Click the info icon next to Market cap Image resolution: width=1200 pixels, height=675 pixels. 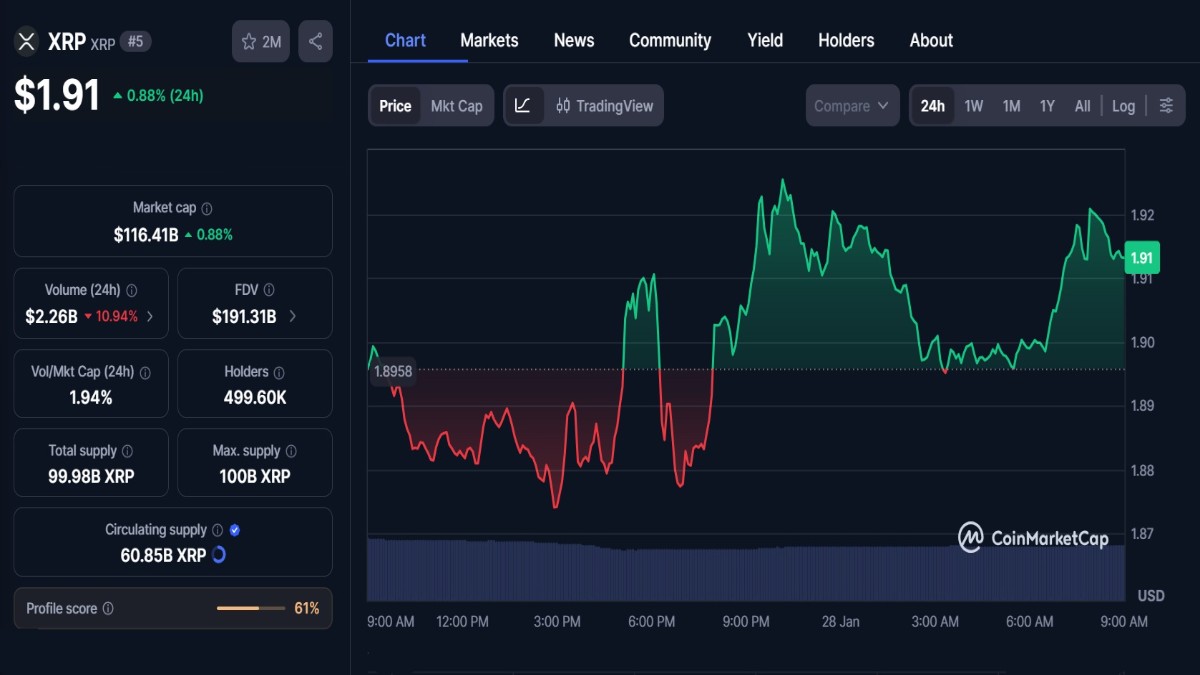pos(207,208)
